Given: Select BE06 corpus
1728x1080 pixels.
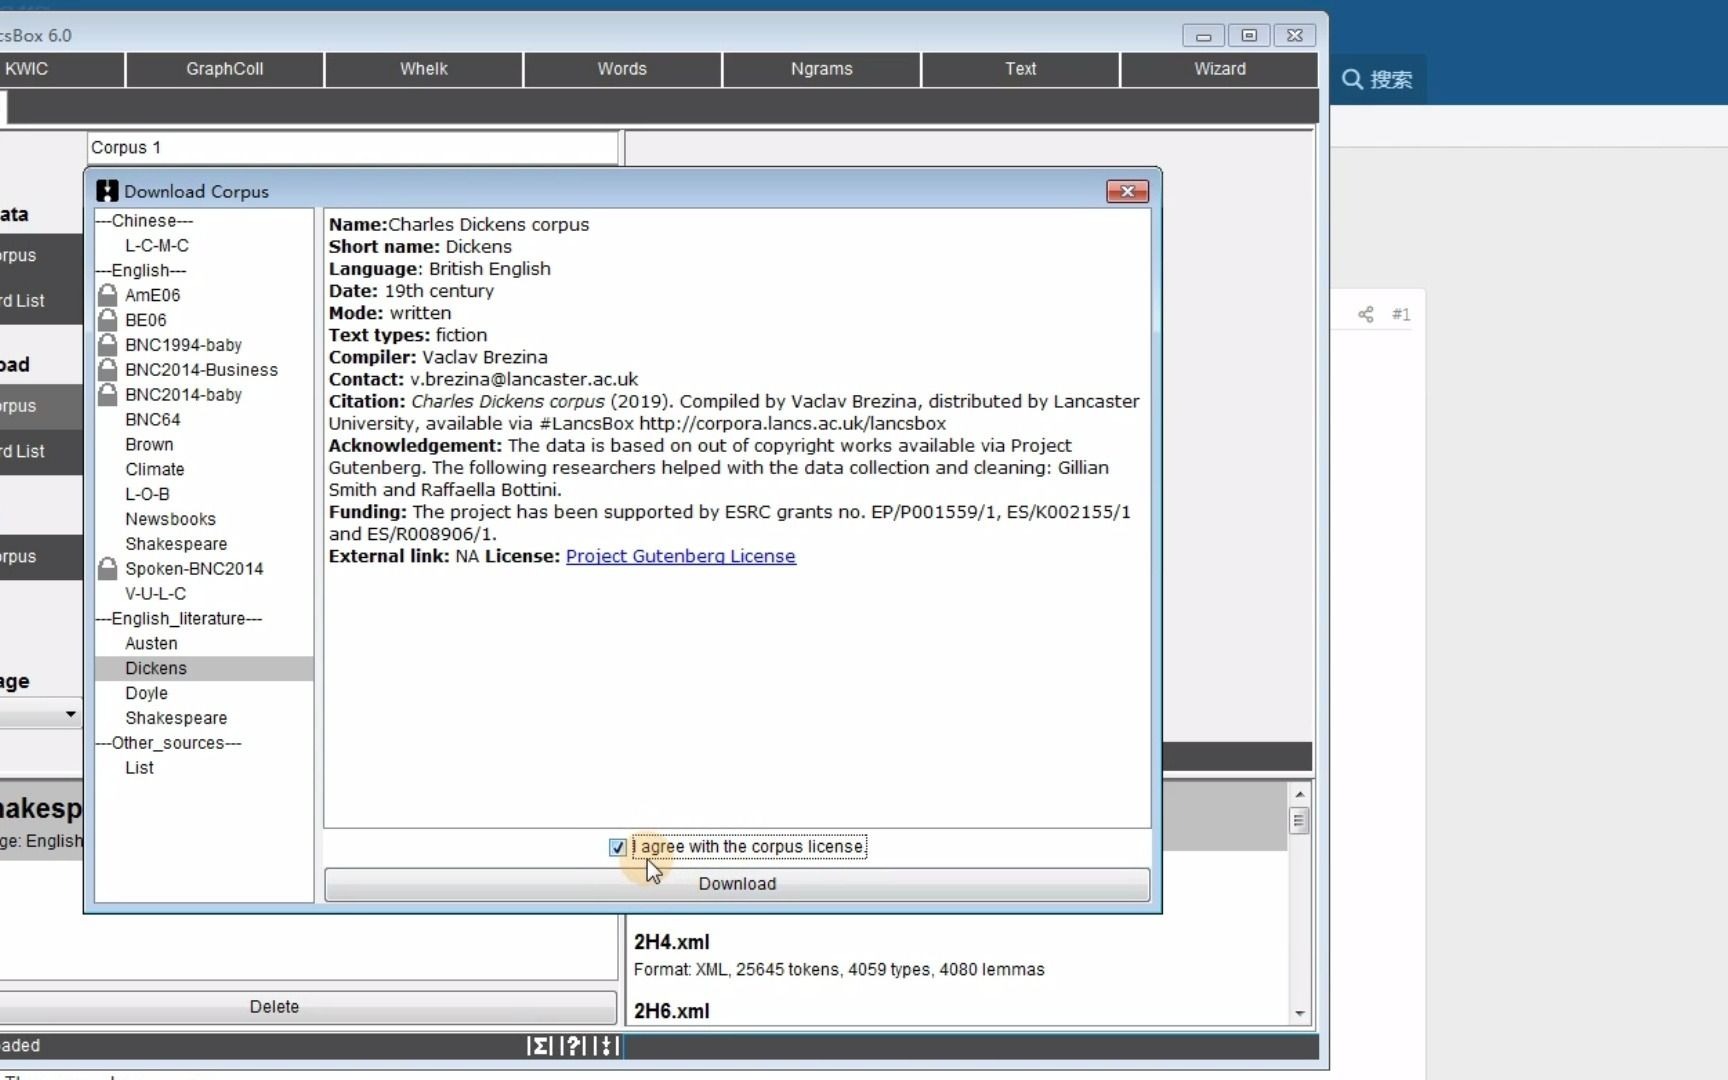Looking at the screenshot, I should [x=146, y=320].
